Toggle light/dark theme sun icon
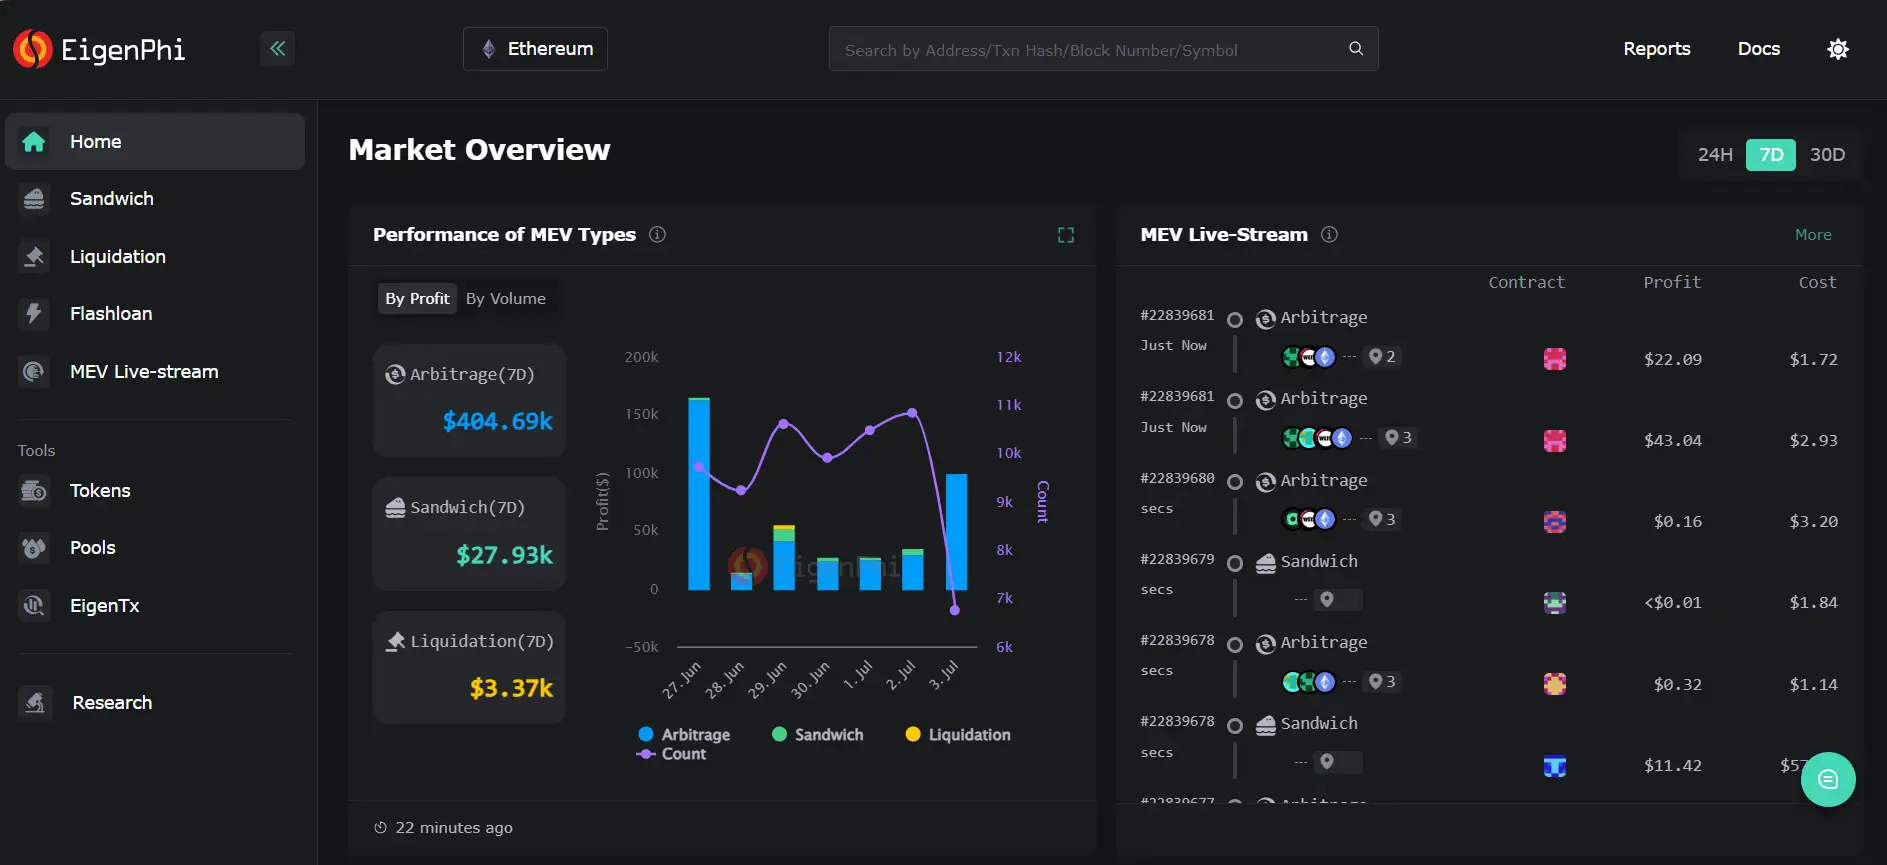 coord(1837,49)
